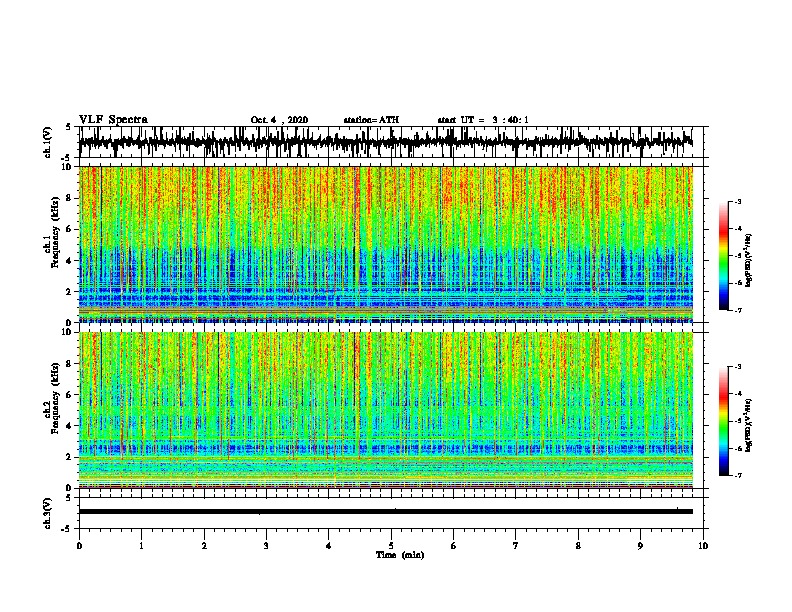
Task: Click the time axis tick label 5
Action: click(391, 546)
